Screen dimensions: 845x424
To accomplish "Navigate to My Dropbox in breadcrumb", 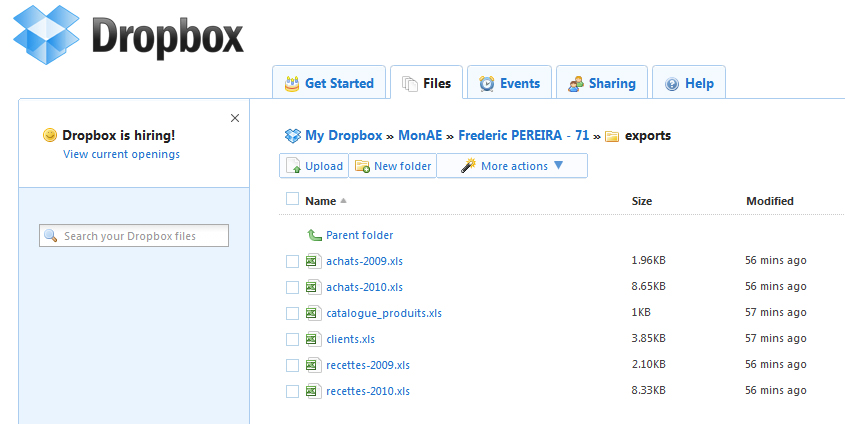I will [344, 136].
